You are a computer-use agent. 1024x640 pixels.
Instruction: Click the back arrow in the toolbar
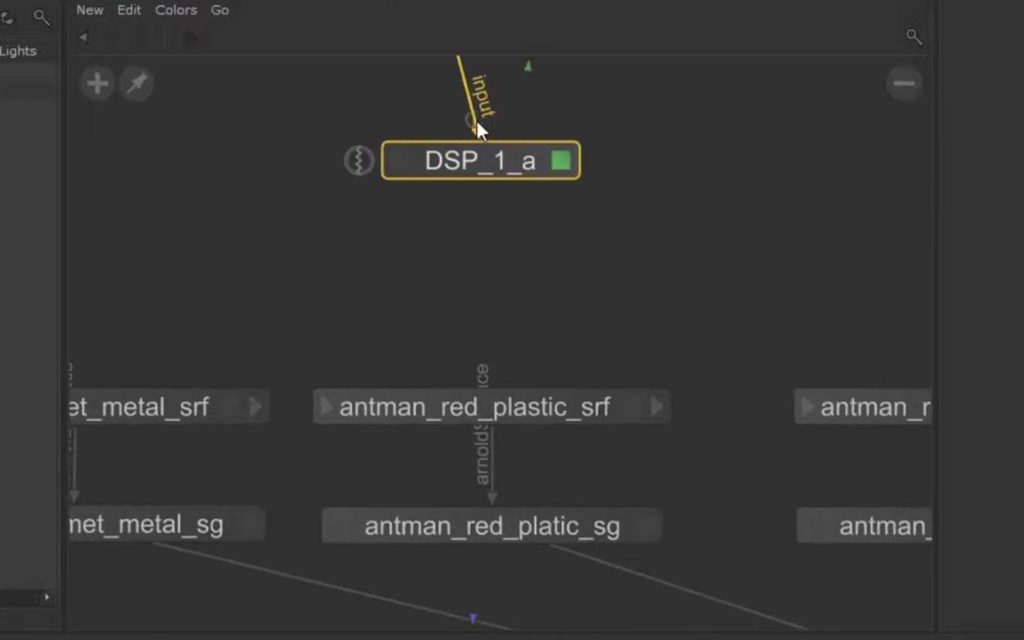83,38
